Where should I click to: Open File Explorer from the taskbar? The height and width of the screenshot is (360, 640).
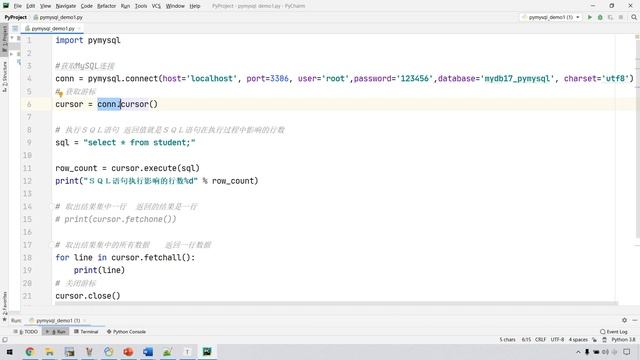tap(49, 351)
